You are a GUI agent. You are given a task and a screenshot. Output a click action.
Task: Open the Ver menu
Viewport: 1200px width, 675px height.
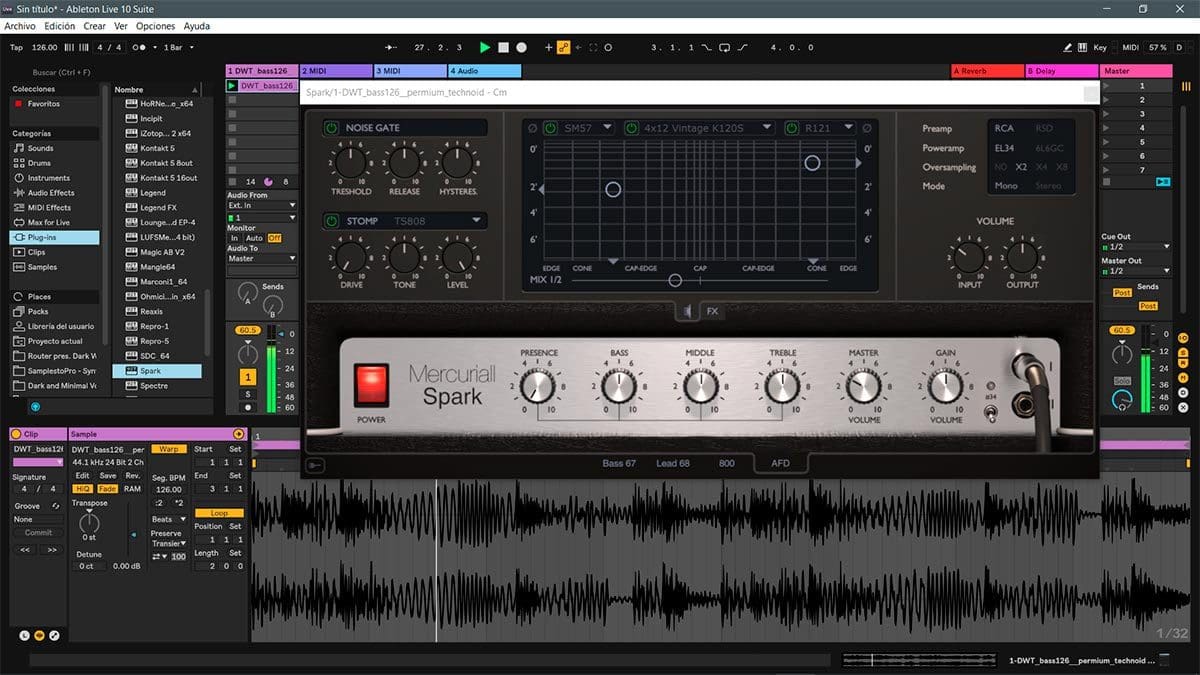click(121, 26)
